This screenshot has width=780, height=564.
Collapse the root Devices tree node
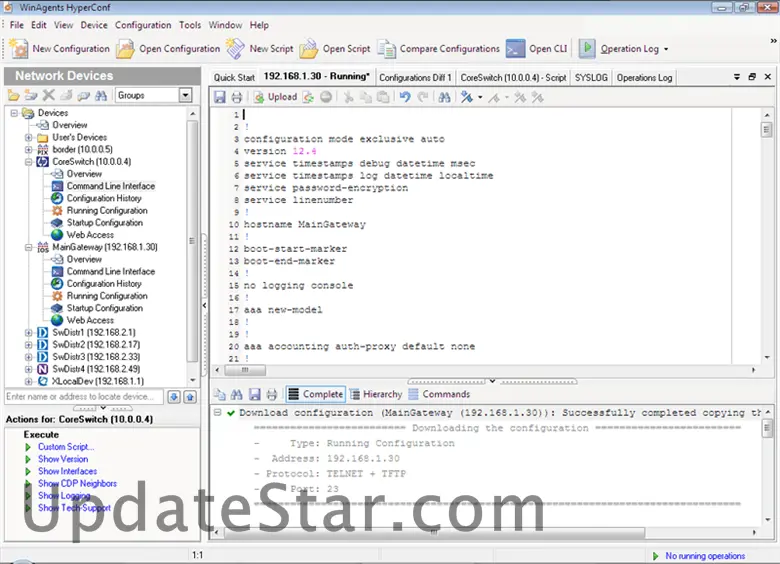point(14,113)
